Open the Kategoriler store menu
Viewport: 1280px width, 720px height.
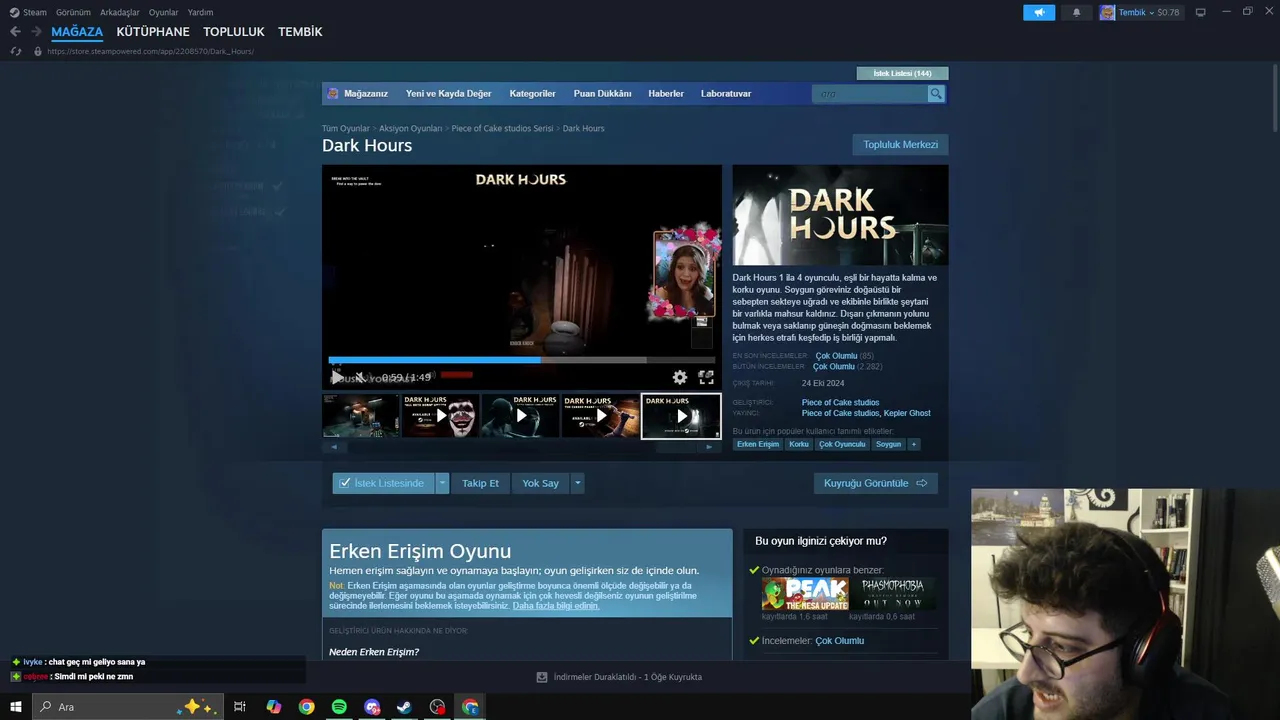pyautogui.click(x=532, y=94)
